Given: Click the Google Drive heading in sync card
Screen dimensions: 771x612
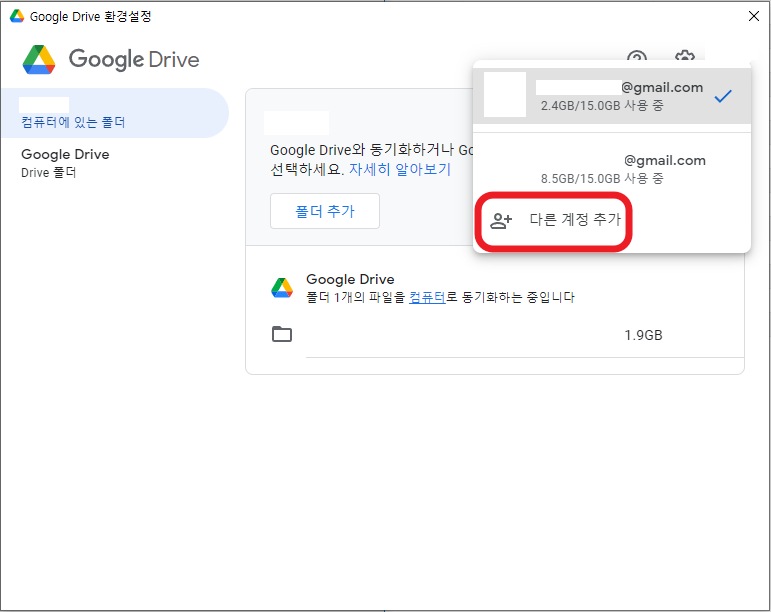Looking at the screenshot, I should pos(350,279).
